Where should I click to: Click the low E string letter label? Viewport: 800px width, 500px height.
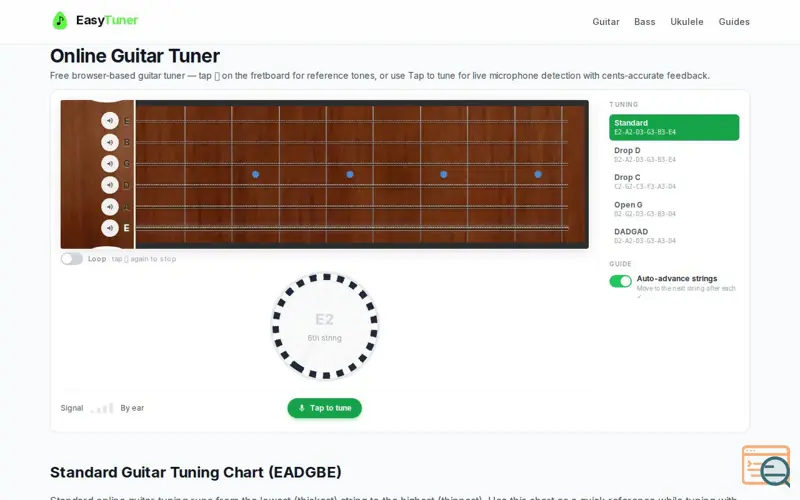[127, 228]
